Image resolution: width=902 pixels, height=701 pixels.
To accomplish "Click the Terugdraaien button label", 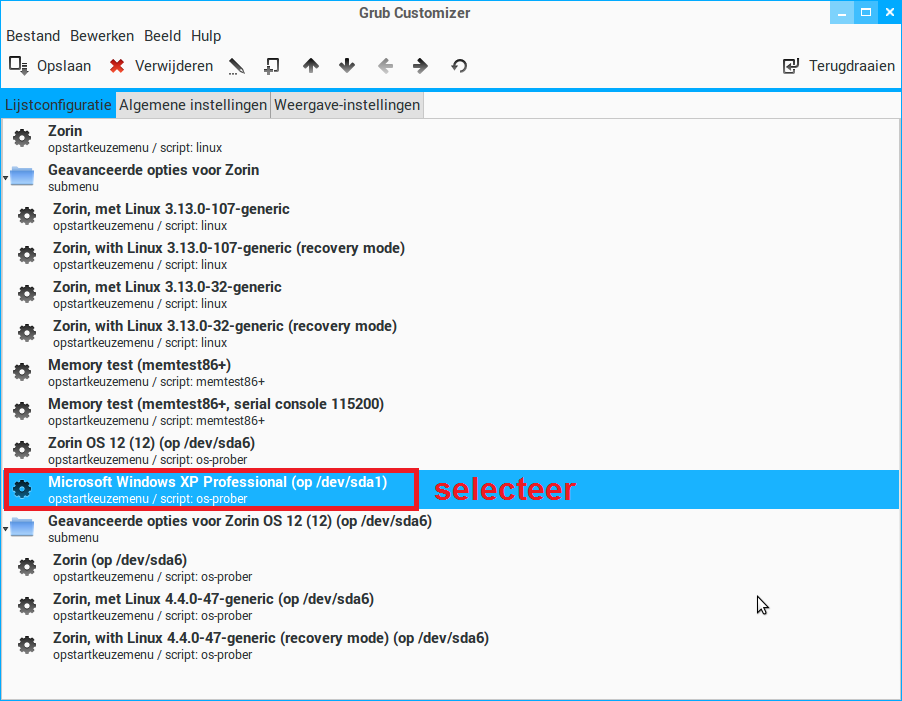I will pos(851,66).
